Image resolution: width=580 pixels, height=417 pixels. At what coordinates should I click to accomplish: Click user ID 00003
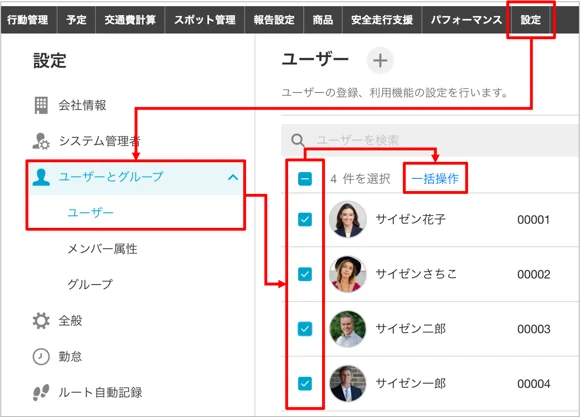coord(533,329)
